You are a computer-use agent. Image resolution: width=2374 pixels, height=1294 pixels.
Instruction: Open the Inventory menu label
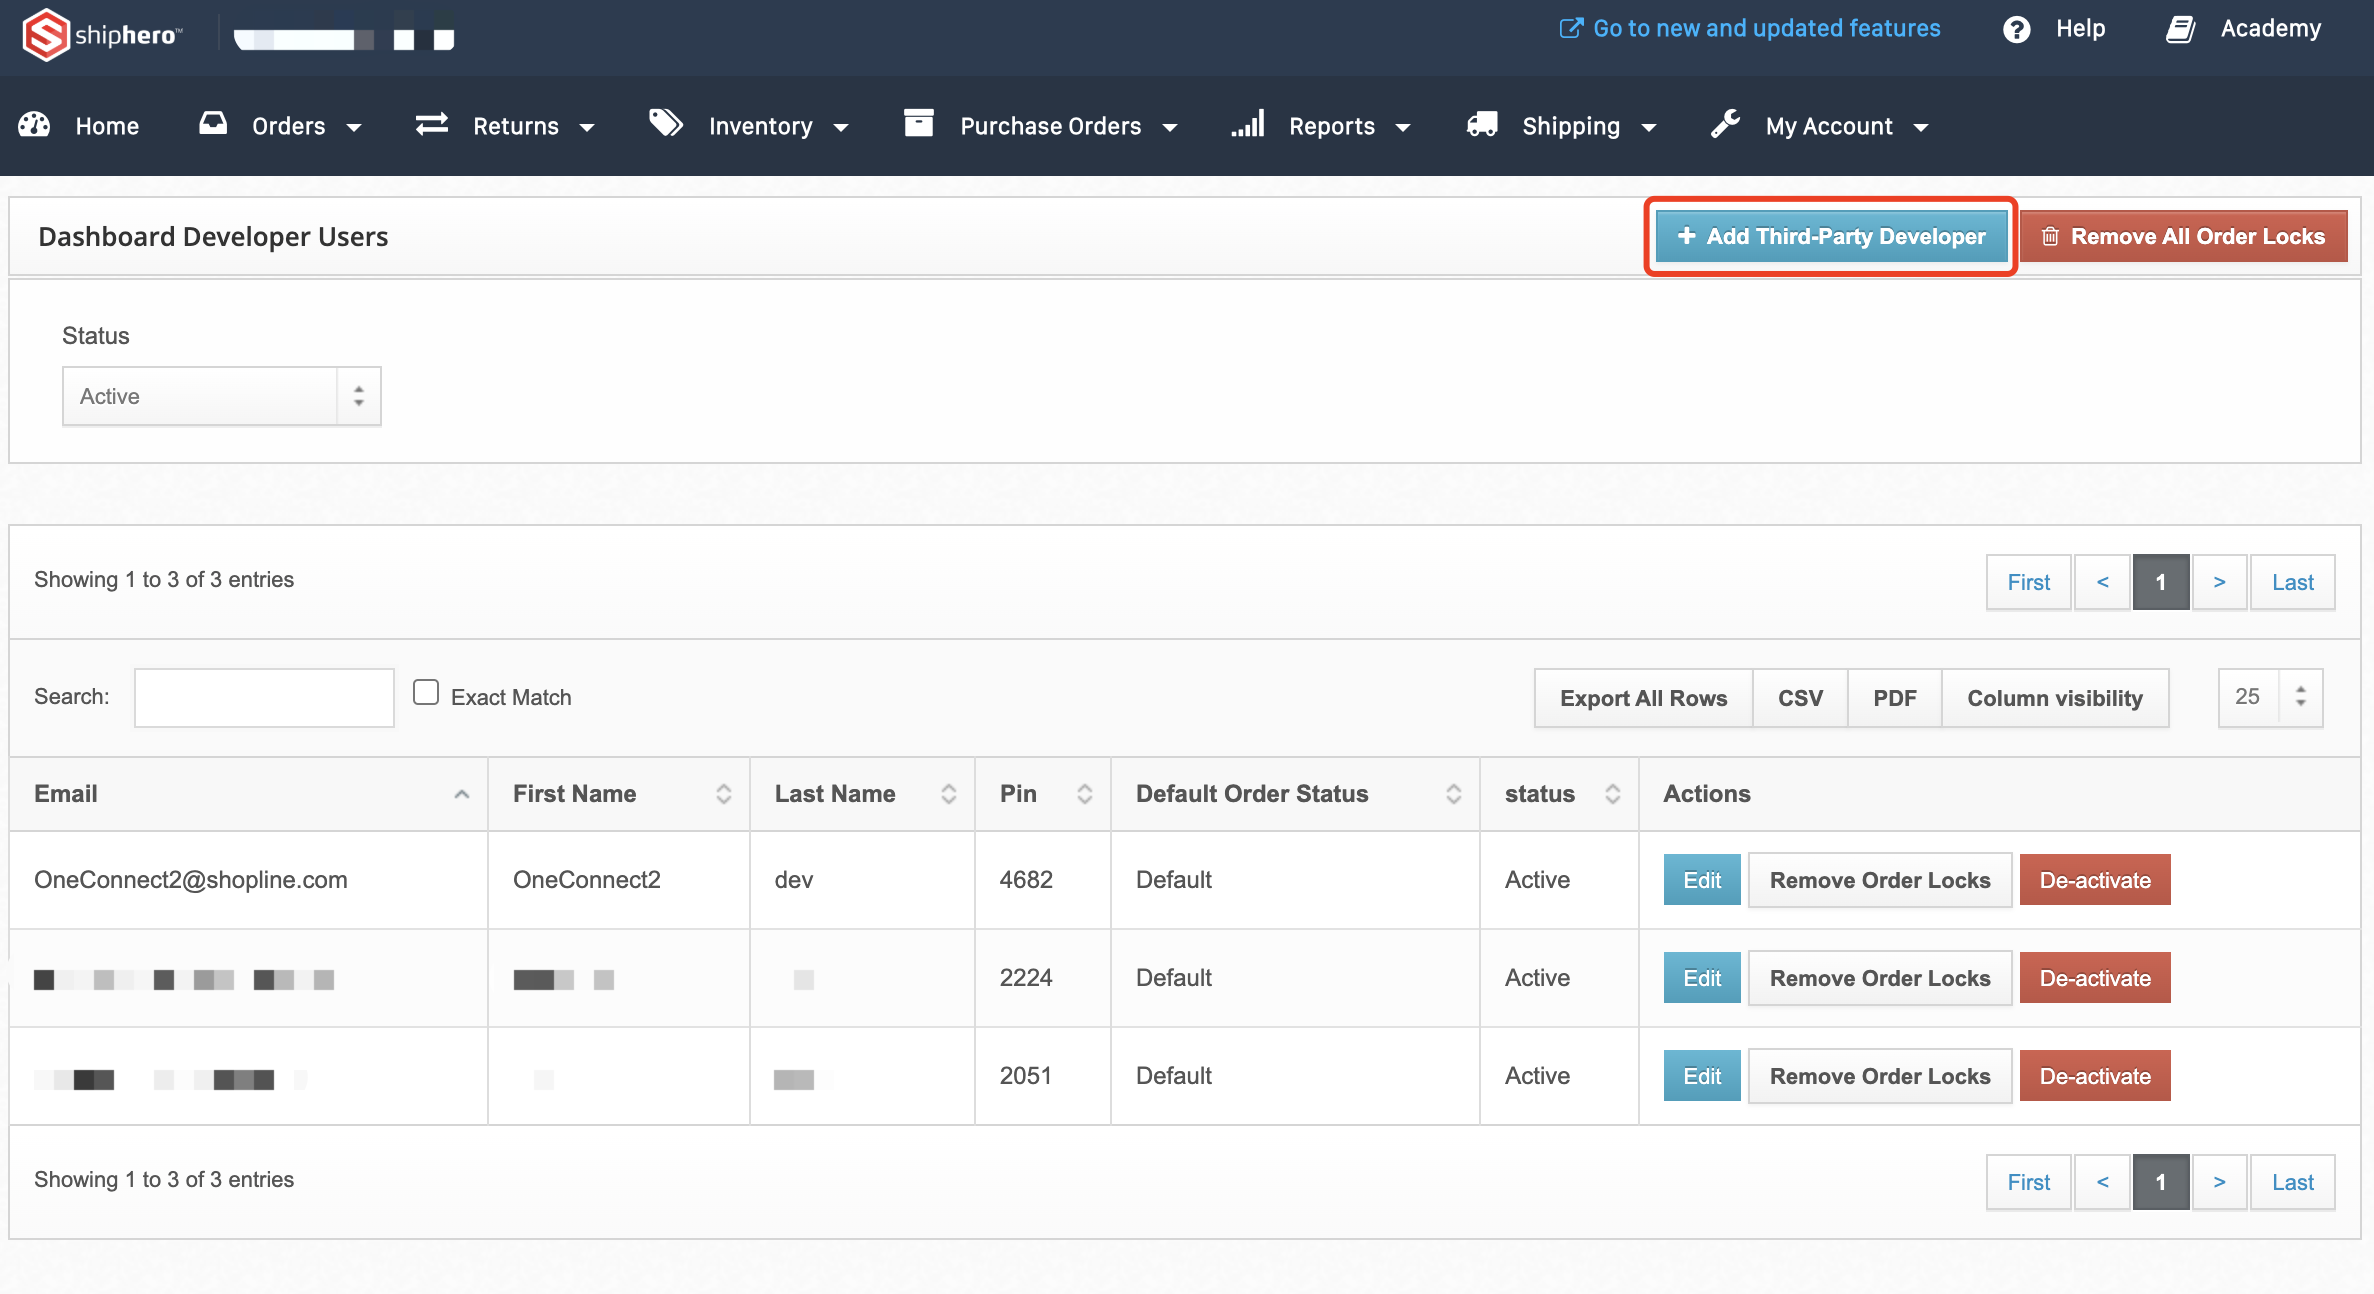coord(760,126)
